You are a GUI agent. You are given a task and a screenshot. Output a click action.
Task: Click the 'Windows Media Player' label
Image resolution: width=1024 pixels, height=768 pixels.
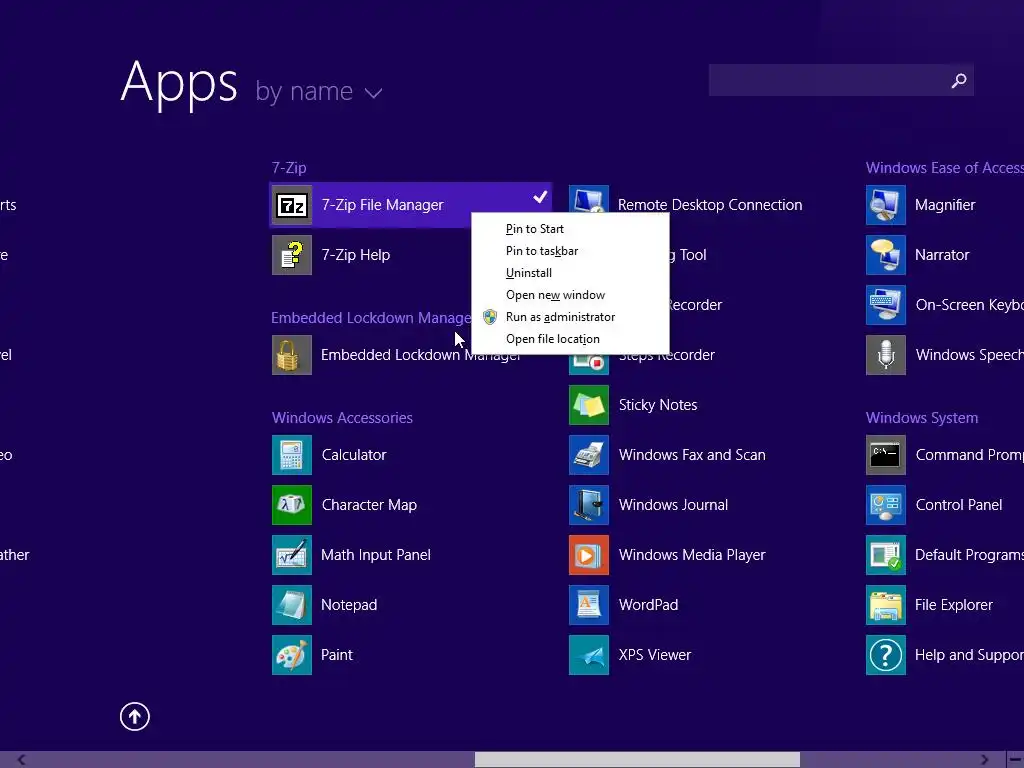tap(692, 555)
